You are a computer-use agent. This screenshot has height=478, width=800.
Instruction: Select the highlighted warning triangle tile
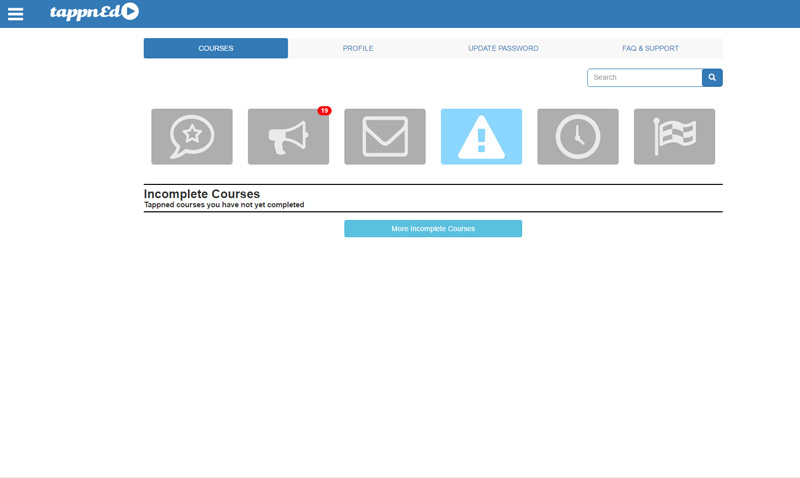point(481,137)
